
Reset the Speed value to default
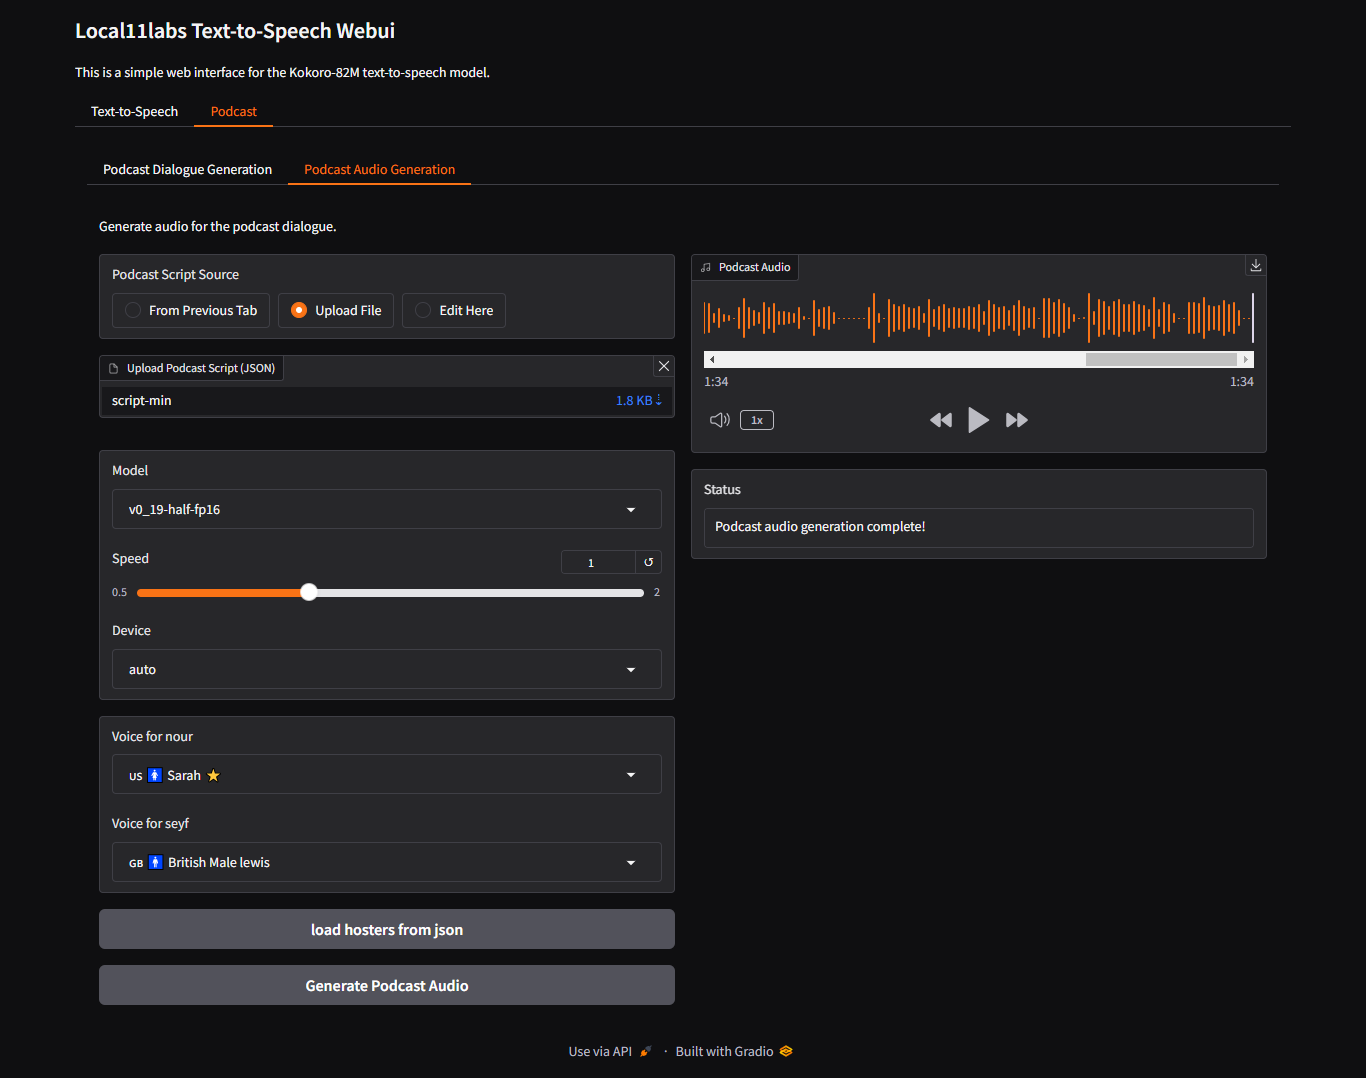point(648,562)
